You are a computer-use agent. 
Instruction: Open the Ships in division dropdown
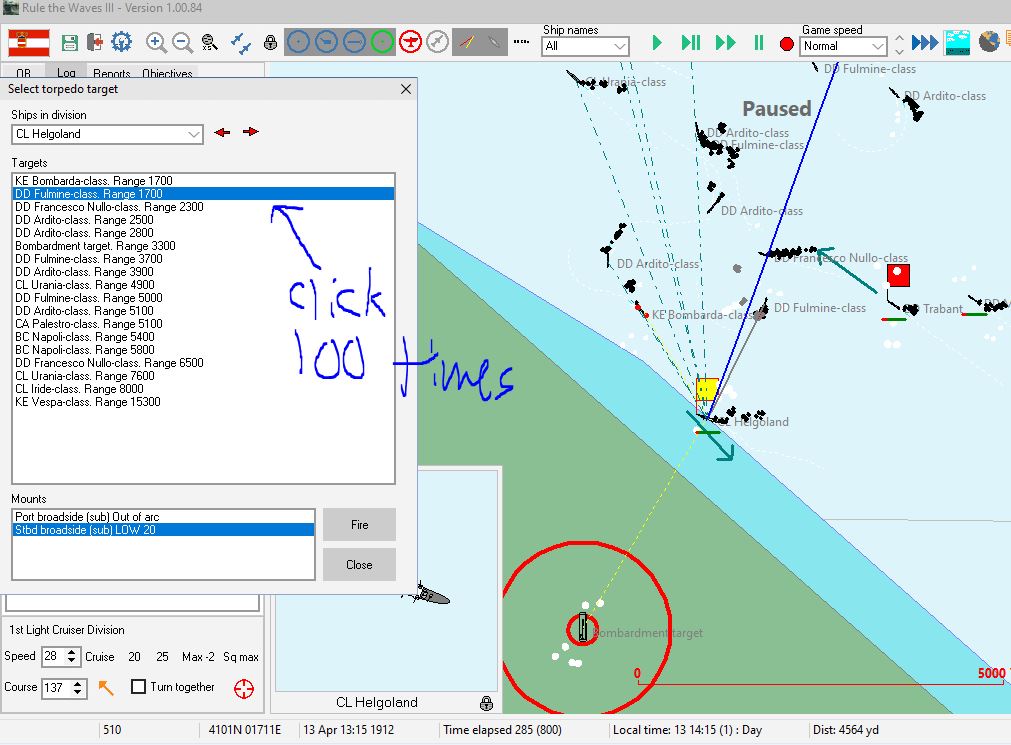pyautogui.click(x=107, y=134)
